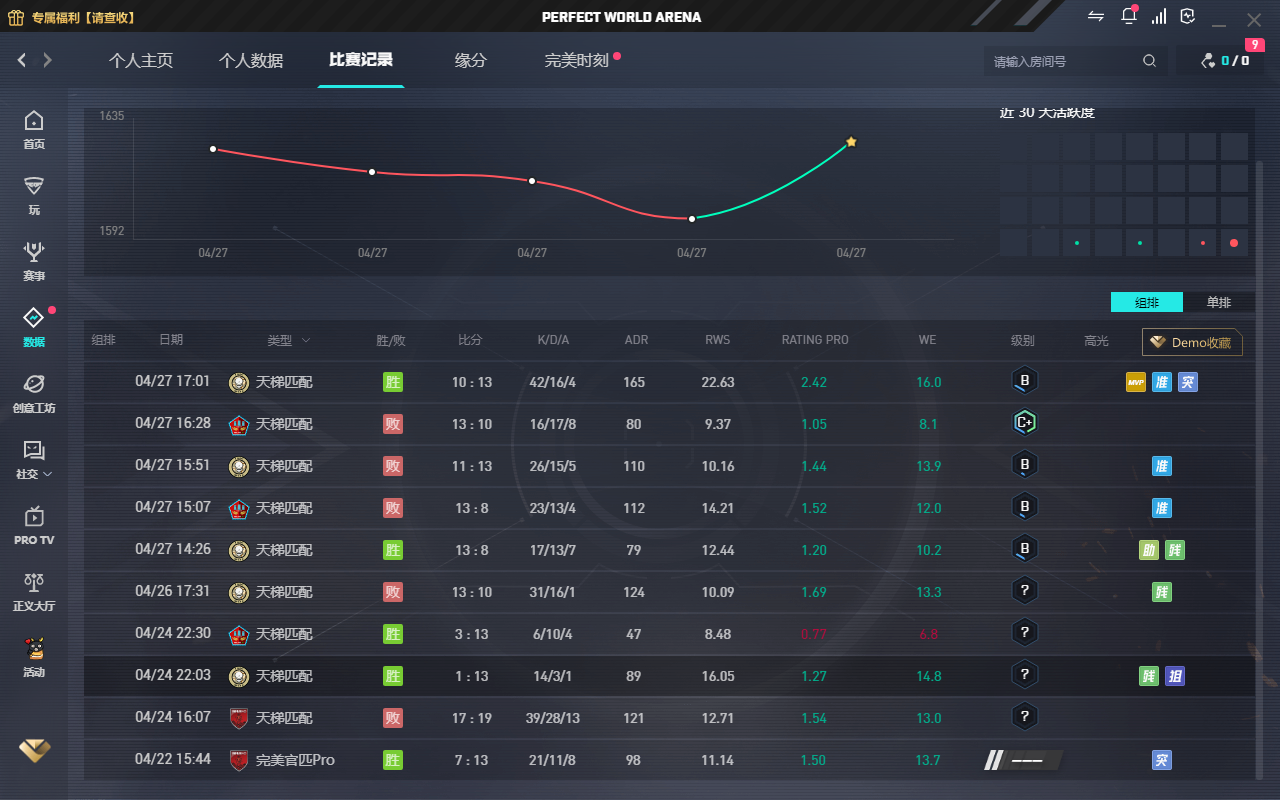
Task: Click rating 2.42 value
Action: click(814, 382)
